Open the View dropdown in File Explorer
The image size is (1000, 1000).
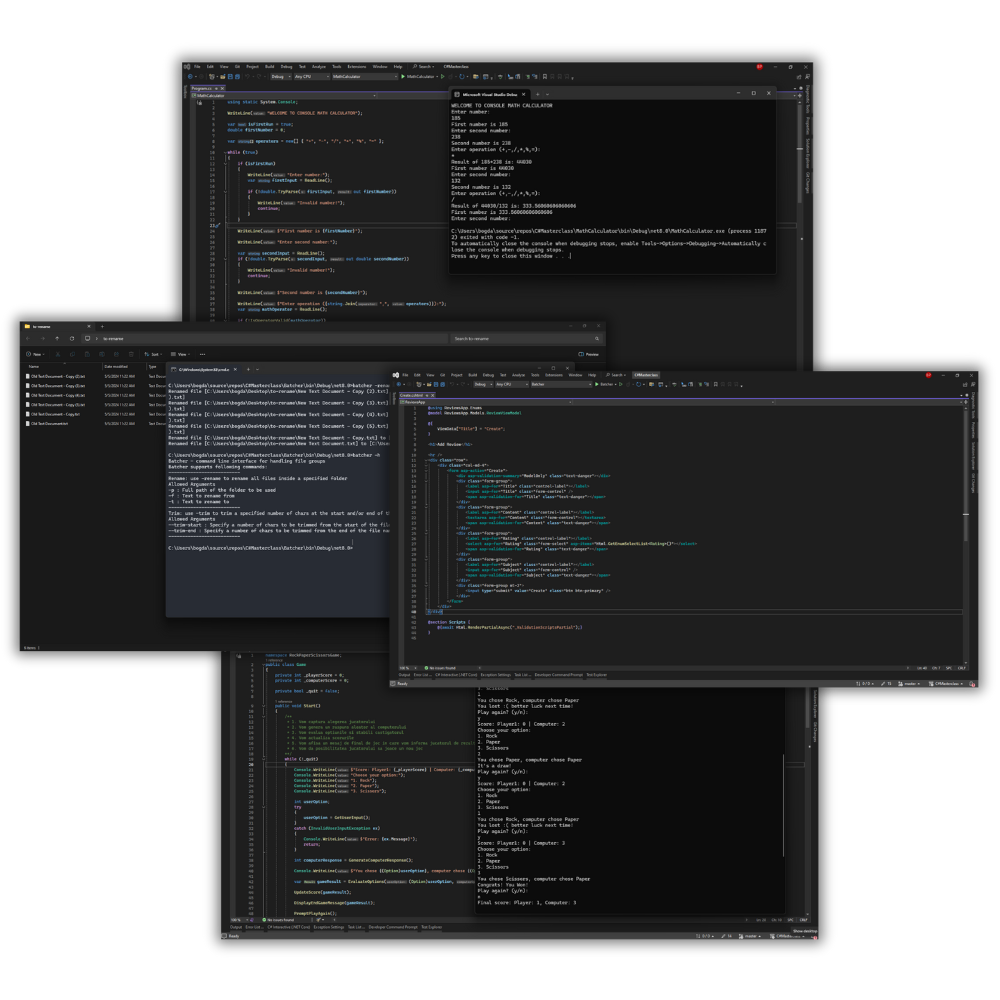[x=181, y=354]
